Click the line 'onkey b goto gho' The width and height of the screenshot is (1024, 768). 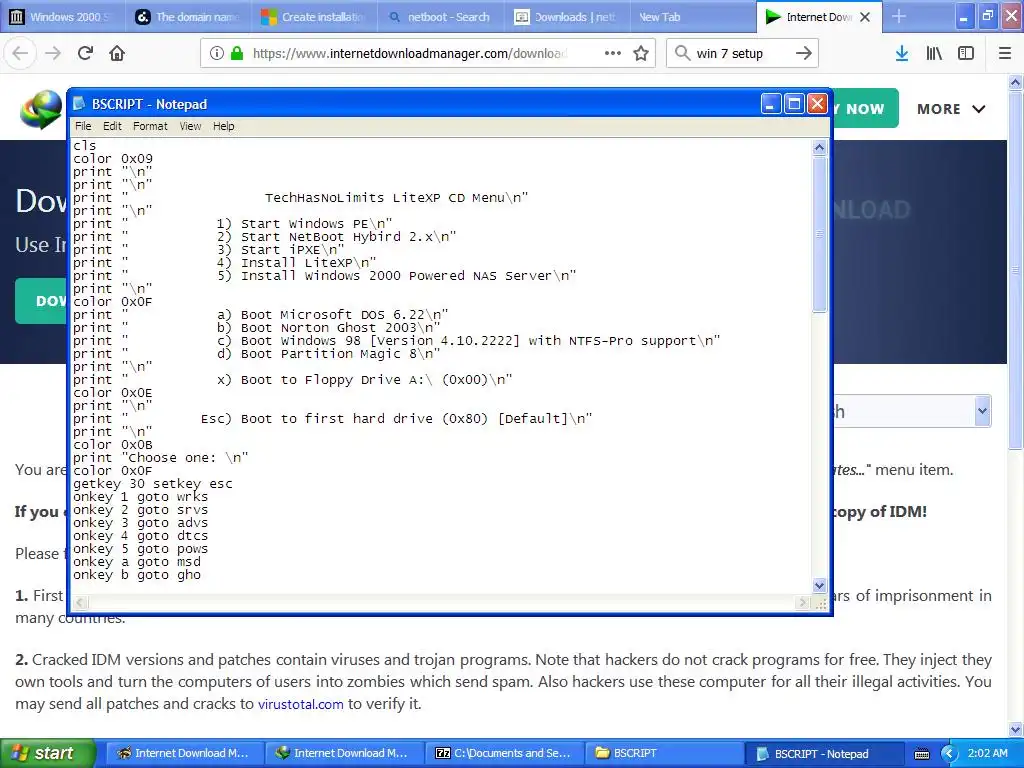(x=137, y=575)
